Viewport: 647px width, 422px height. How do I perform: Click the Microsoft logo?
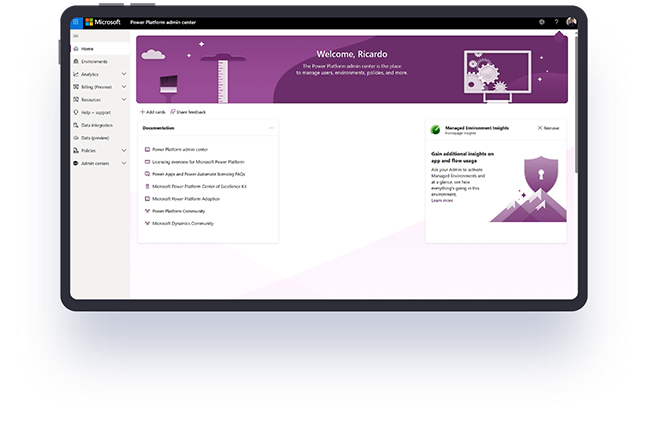click(x=103, y=22)
